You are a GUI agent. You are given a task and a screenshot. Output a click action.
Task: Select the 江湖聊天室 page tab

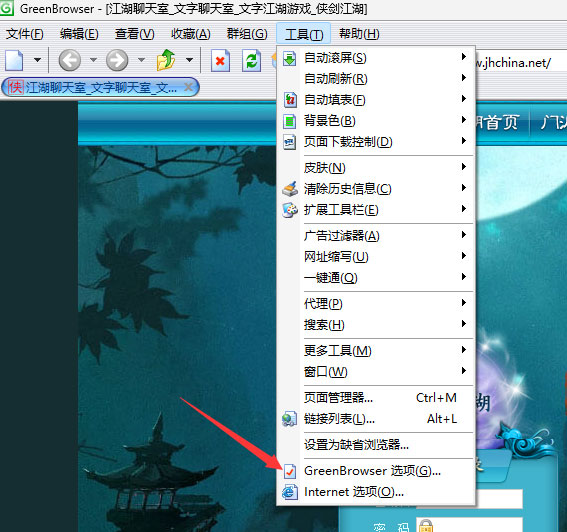pyautogui.click(x=101, y=87)
